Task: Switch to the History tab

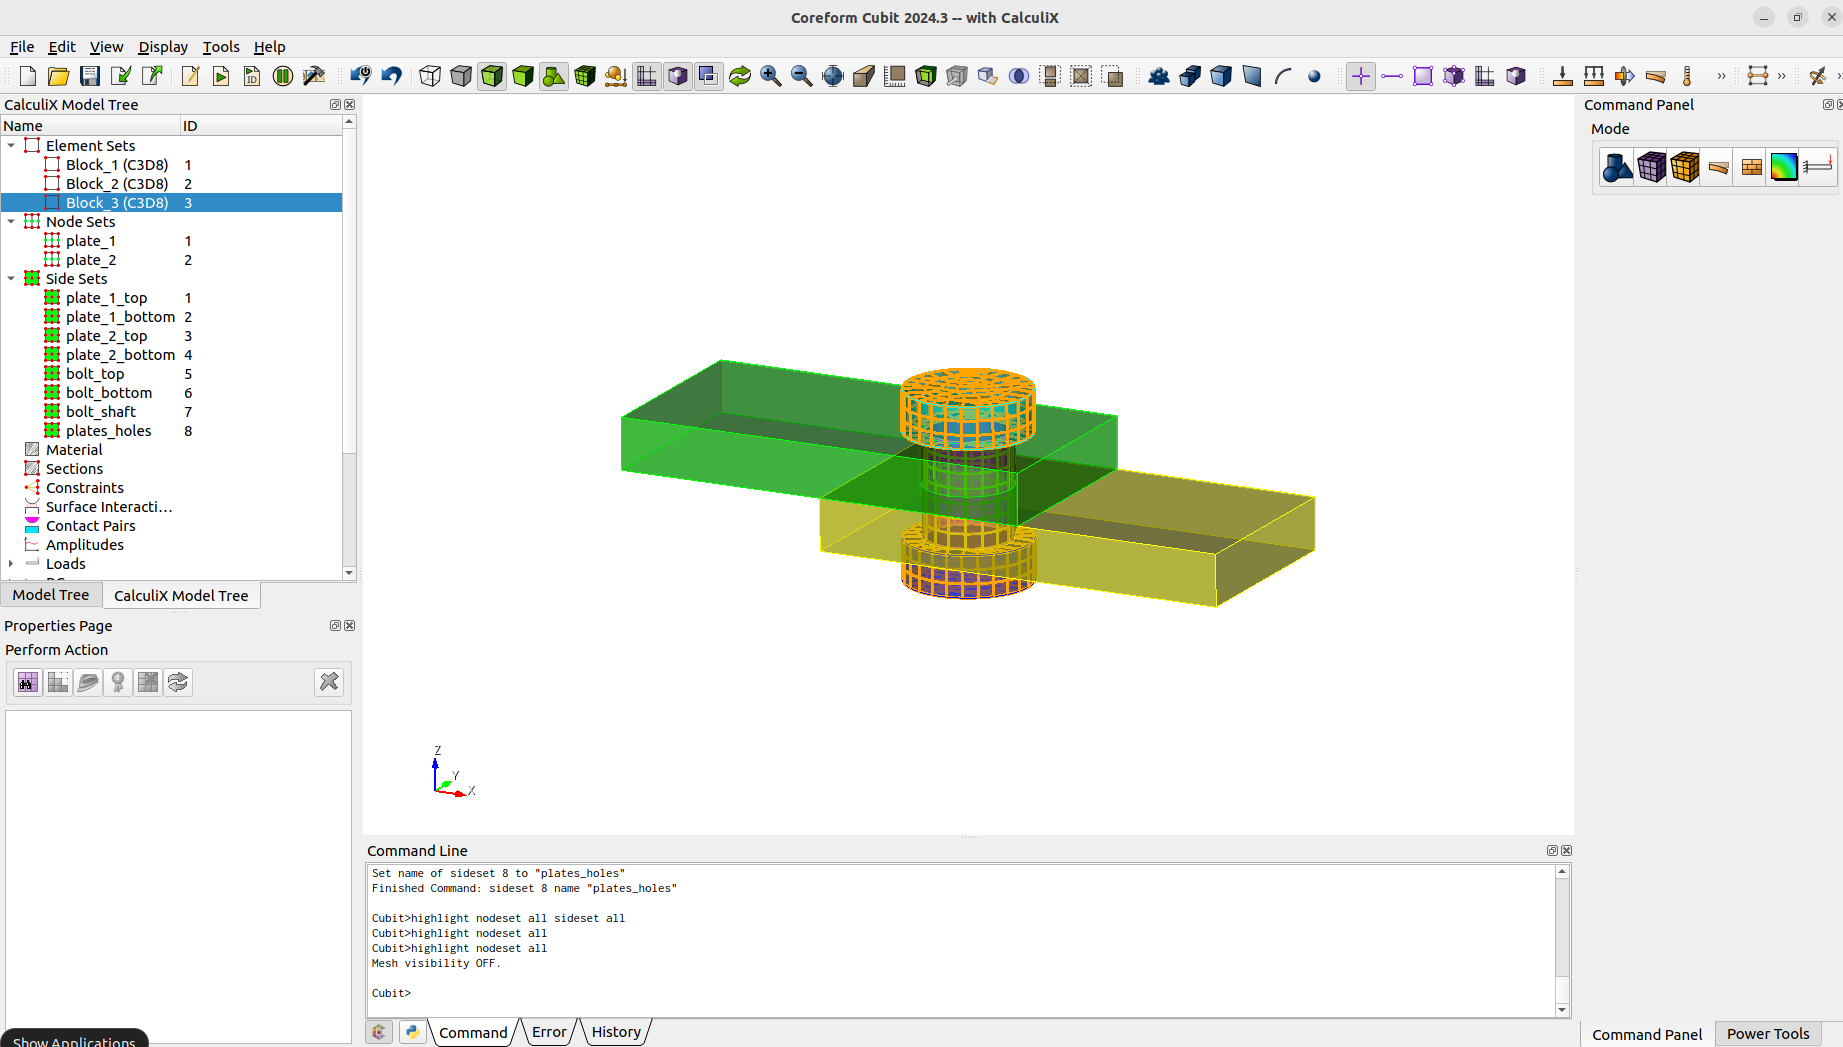Action: (x=616, y=1031)
